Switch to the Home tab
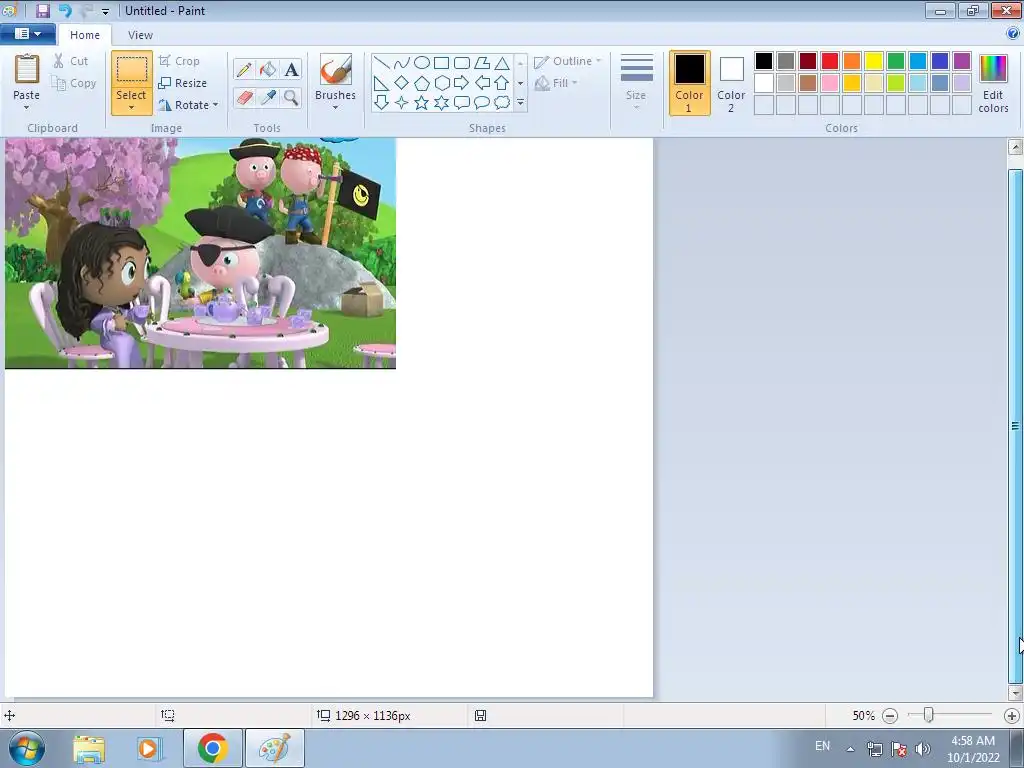 pyautogui.click(x=85, y=35)
